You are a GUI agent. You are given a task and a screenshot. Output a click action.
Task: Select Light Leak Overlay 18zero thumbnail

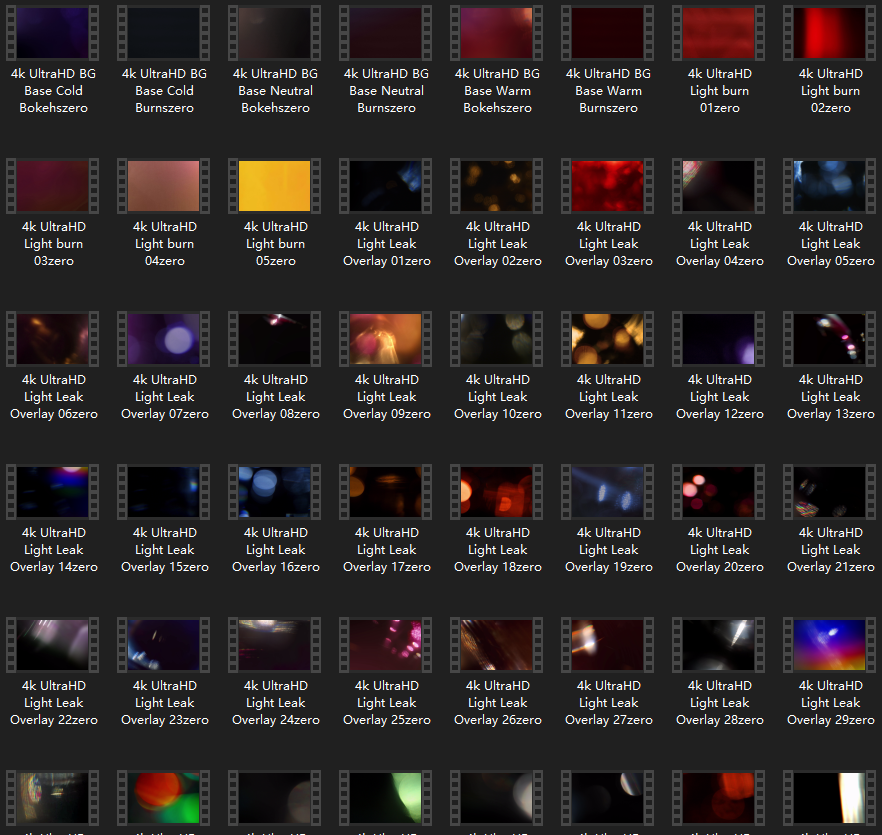[496, 492]
